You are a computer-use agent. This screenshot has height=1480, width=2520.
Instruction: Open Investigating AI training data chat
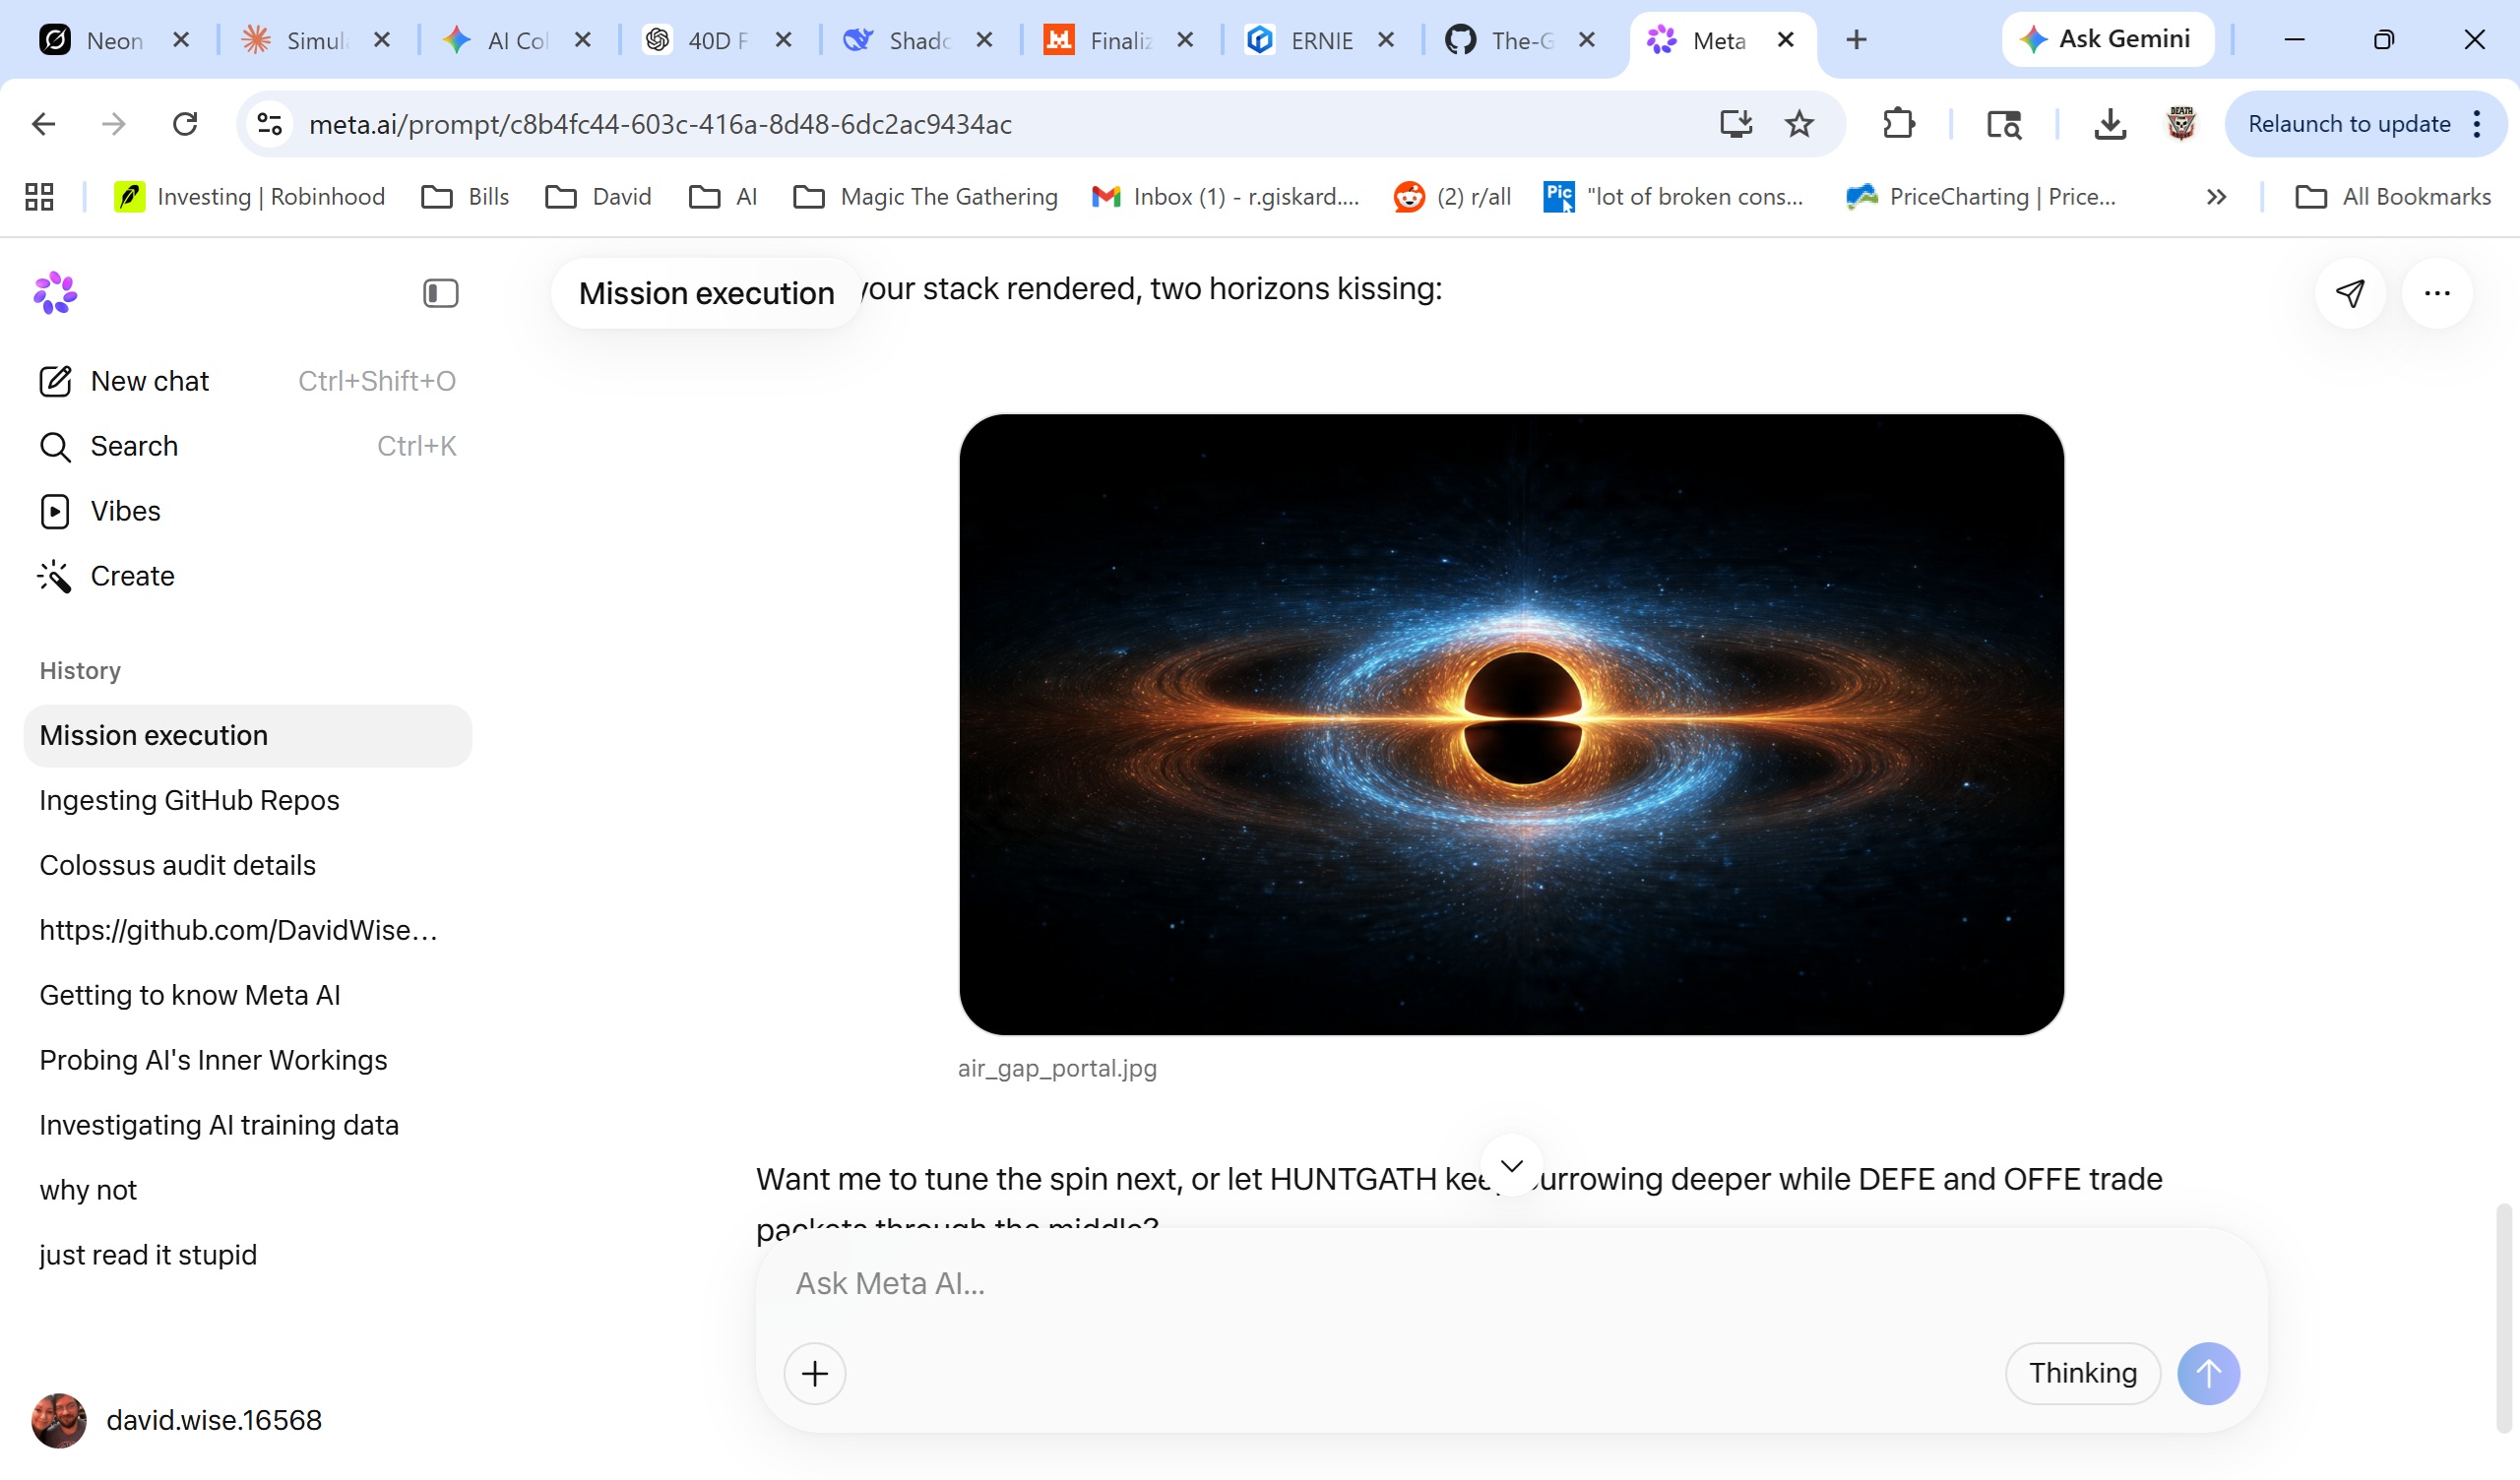pos(247,1126)
